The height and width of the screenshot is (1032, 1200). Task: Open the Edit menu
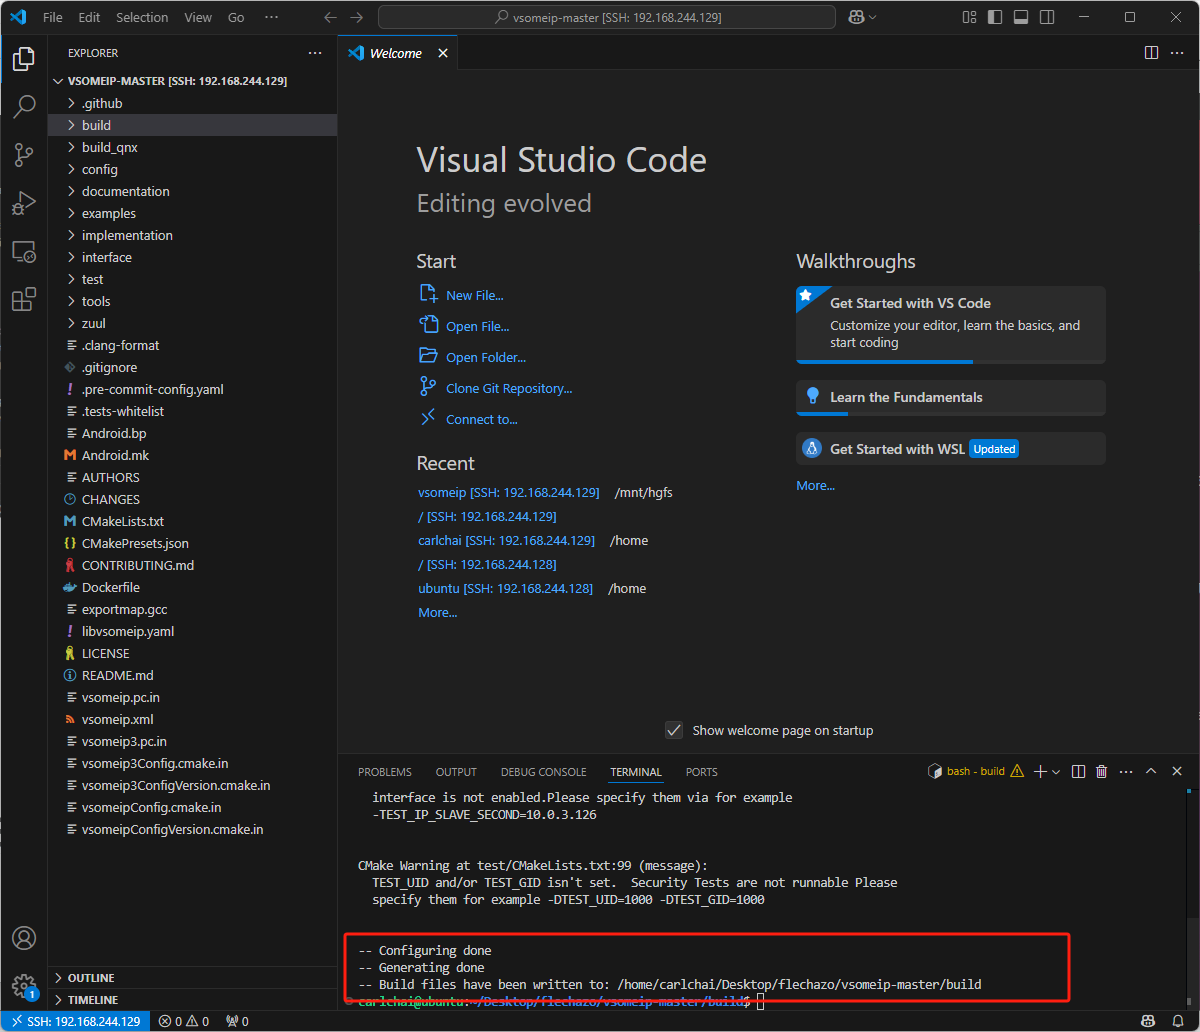click(89, 17)
